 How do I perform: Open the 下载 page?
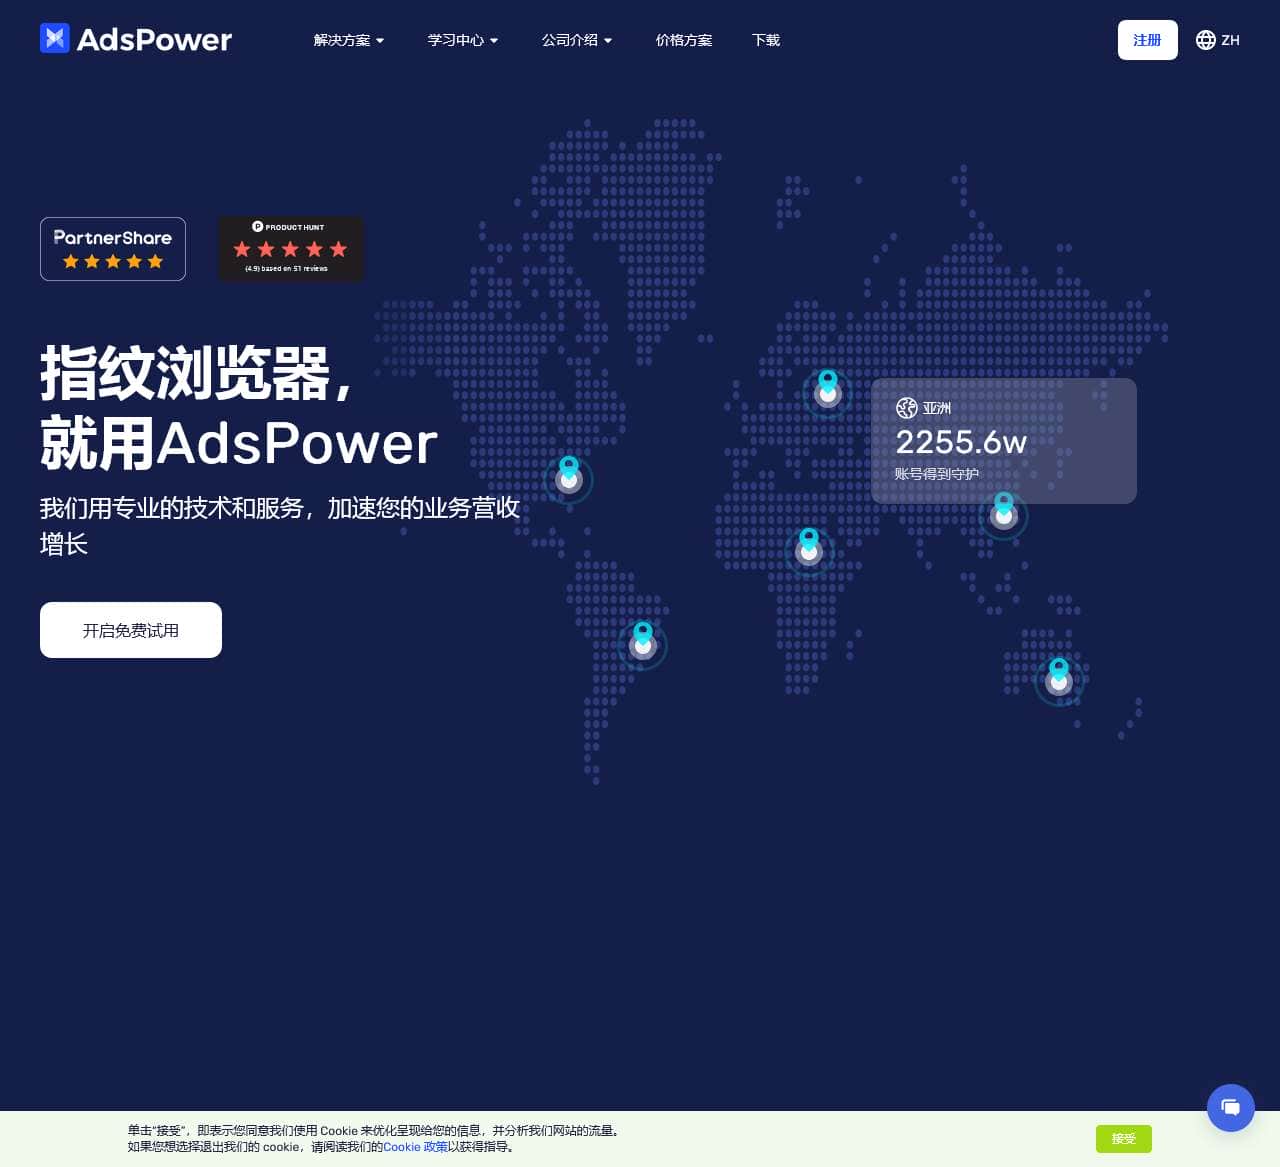[x=766, y=40]
